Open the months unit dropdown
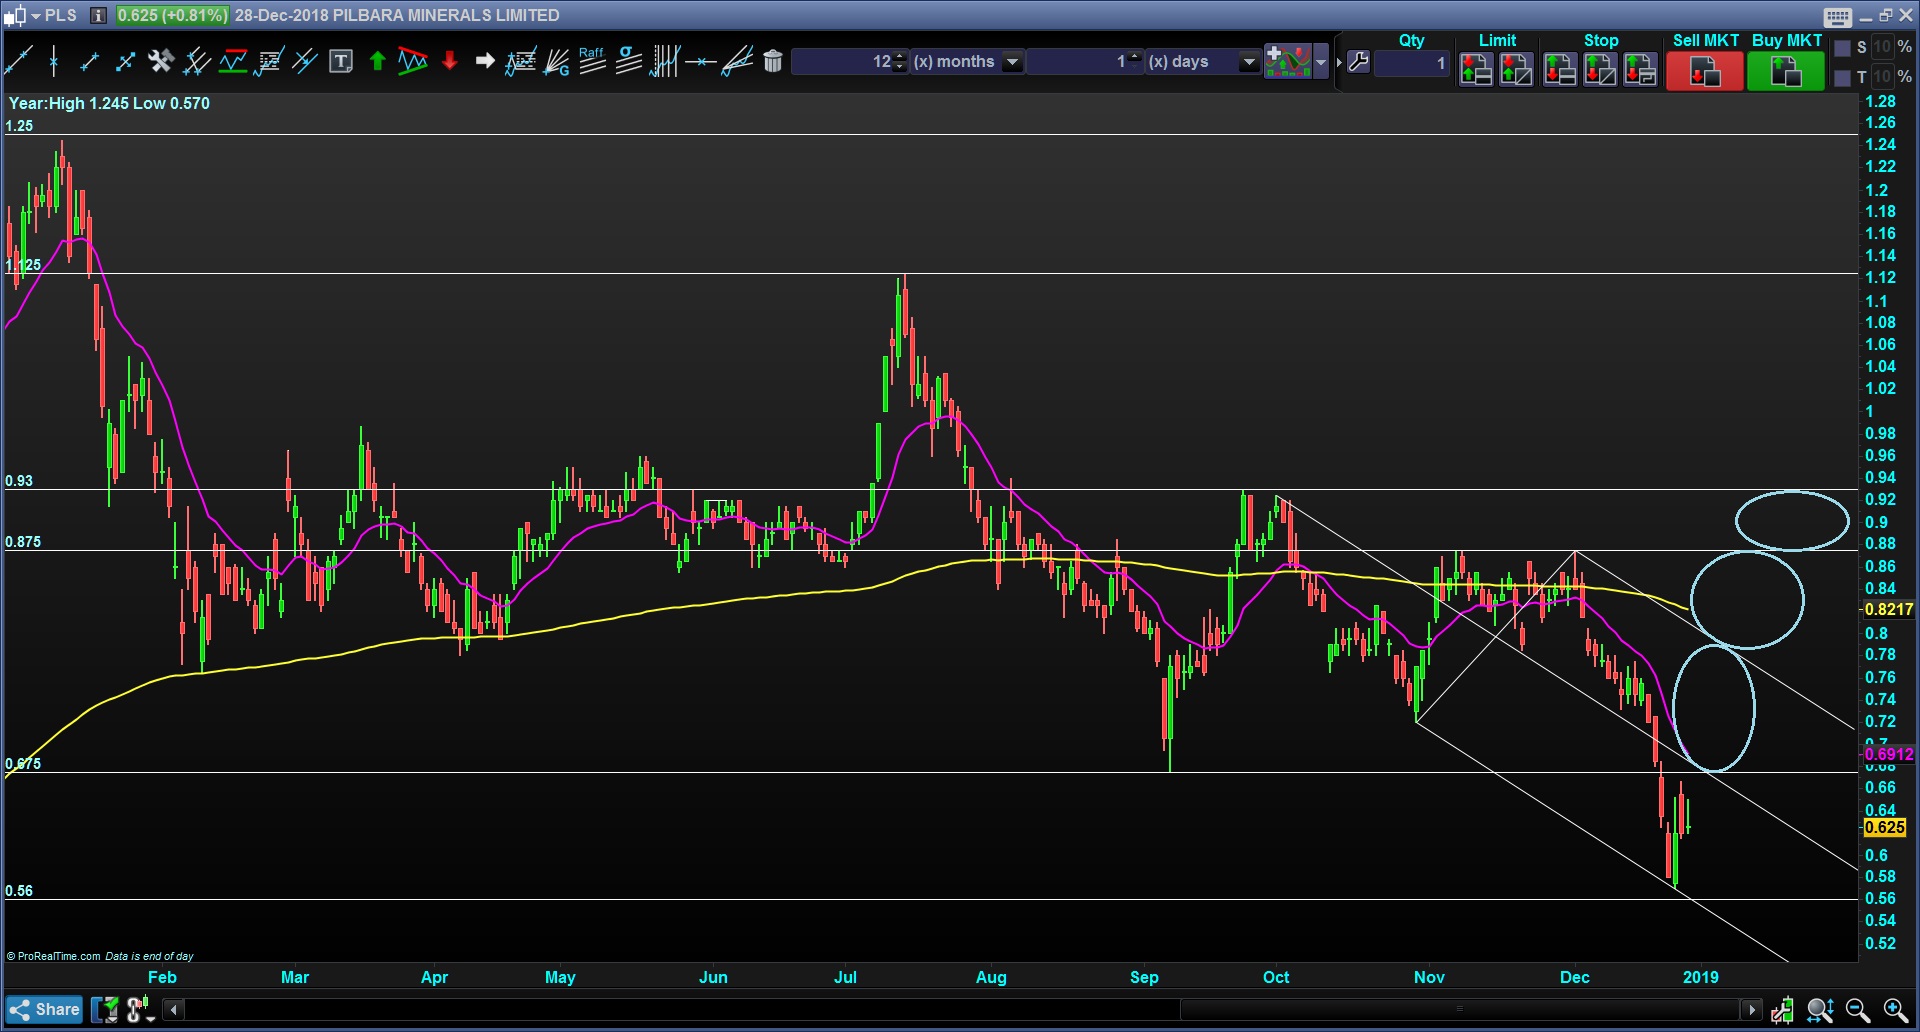Screen dimensions: 1920x1032 pos(1013,62)
